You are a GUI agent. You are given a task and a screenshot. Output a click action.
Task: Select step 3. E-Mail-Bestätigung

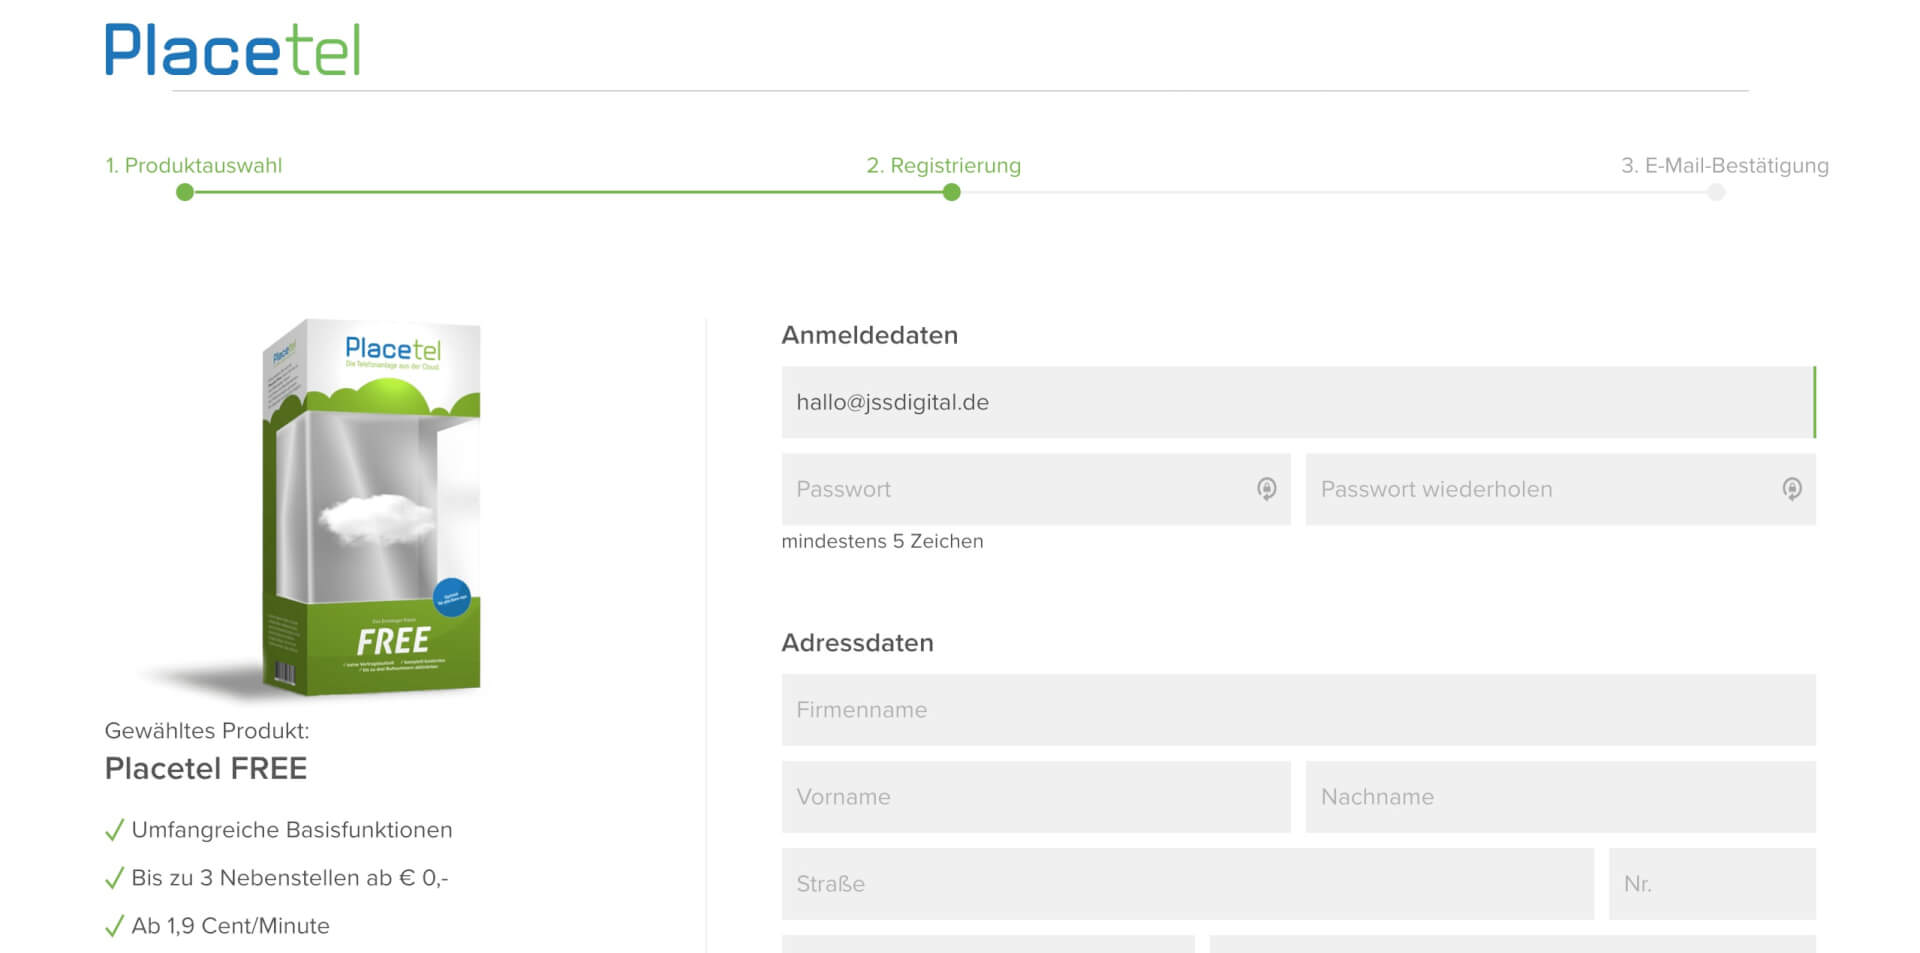coord(1724,165)
